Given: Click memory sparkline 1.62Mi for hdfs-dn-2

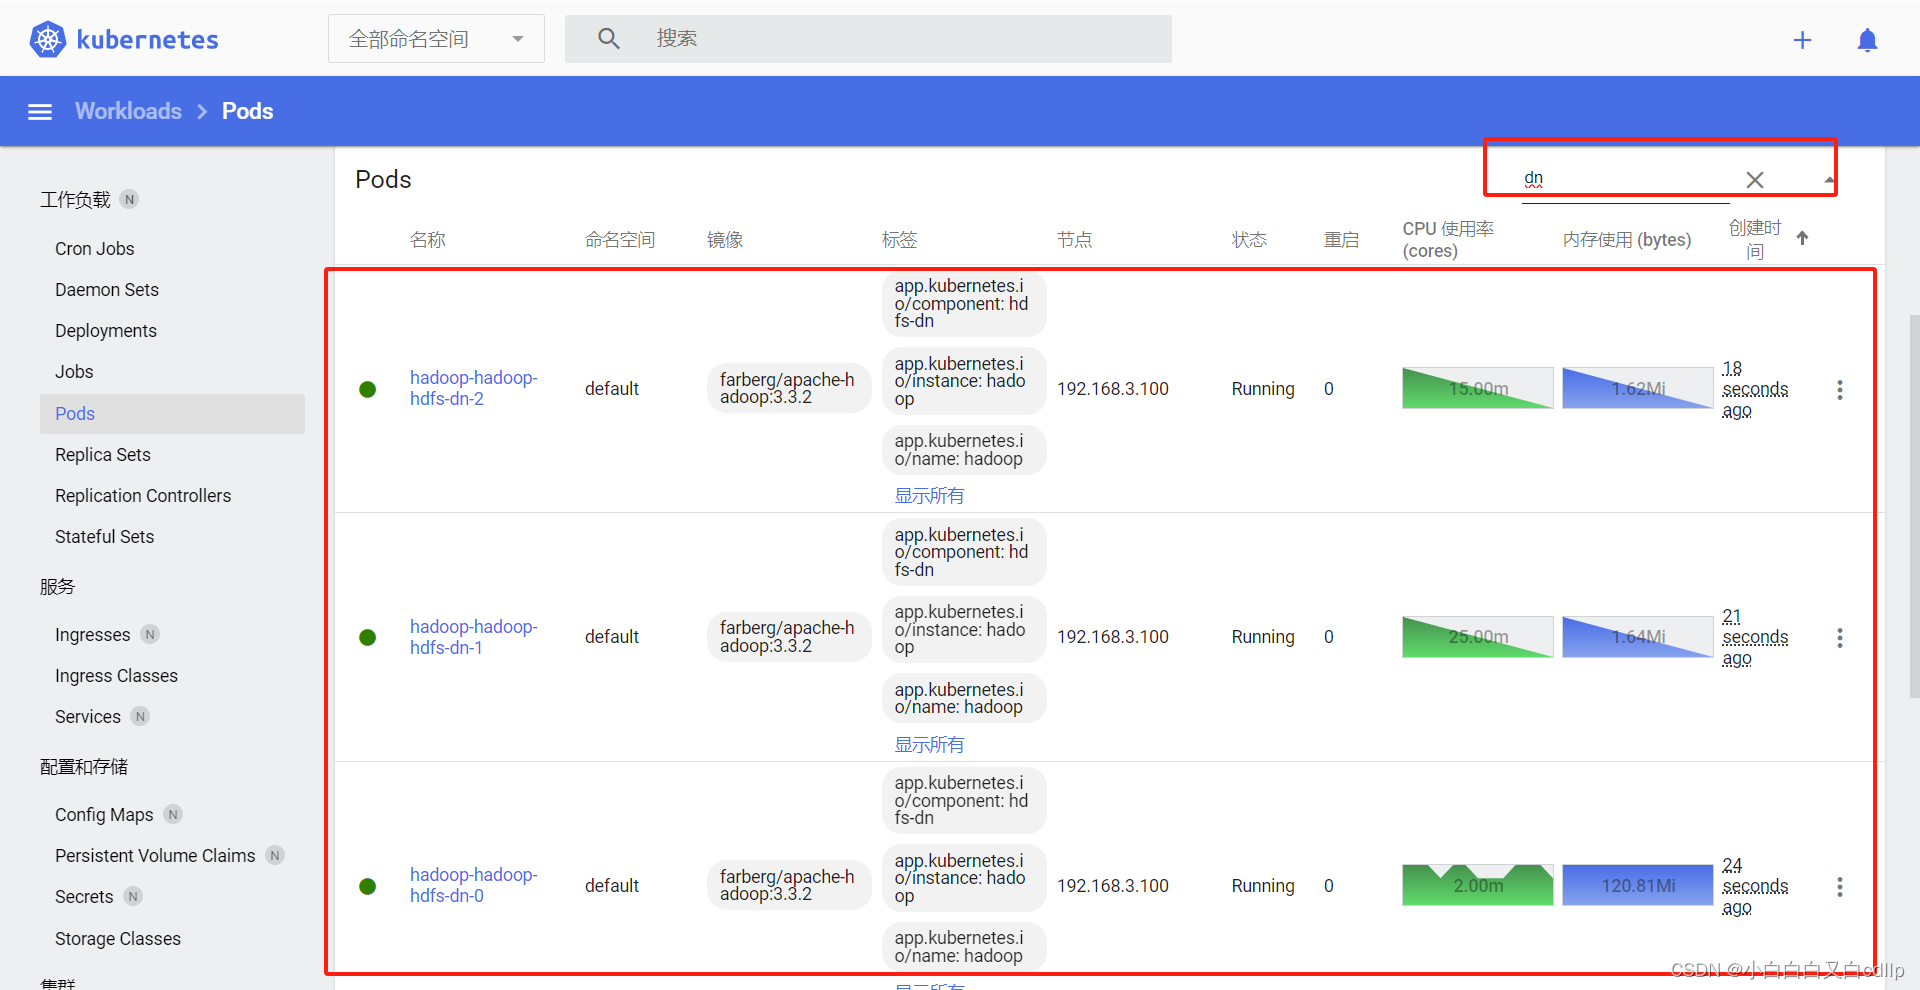Looking at the screenshot, I should (1638, 388).
